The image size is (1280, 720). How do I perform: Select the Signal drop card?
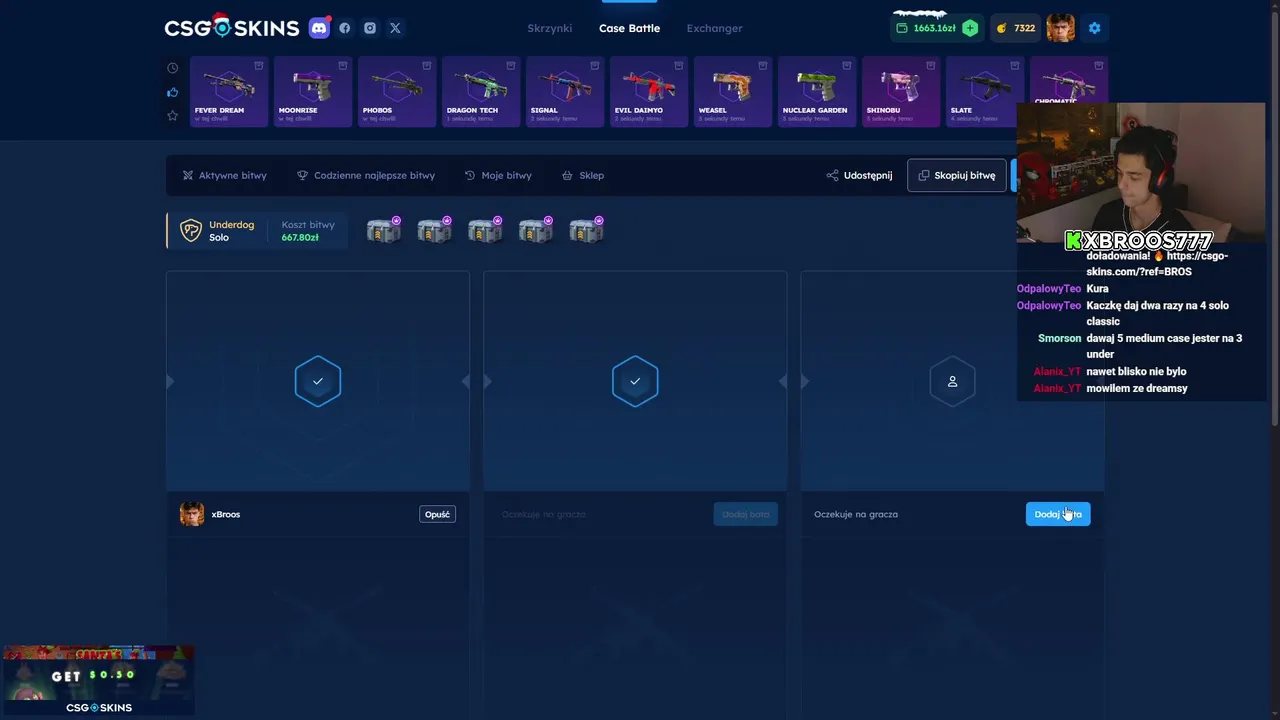[565, 92]
